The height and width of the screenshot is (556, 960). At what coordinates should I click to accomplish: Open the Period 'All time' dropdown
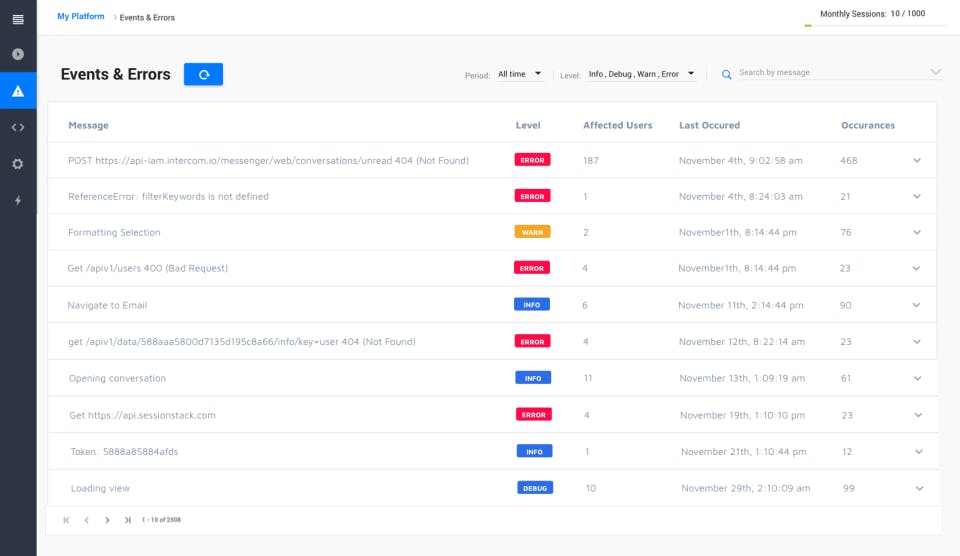tap(520, 74)
